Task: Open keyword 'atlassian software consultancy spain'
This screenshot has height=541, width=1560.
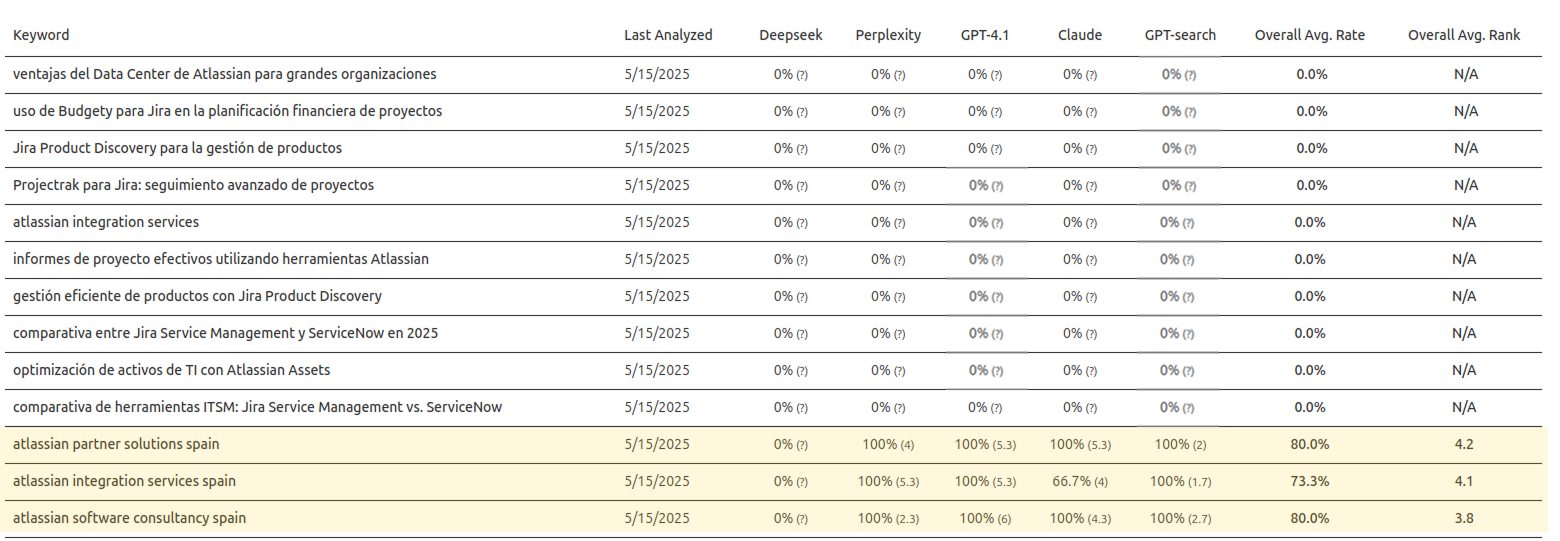Action: click(x=129, y=518)
